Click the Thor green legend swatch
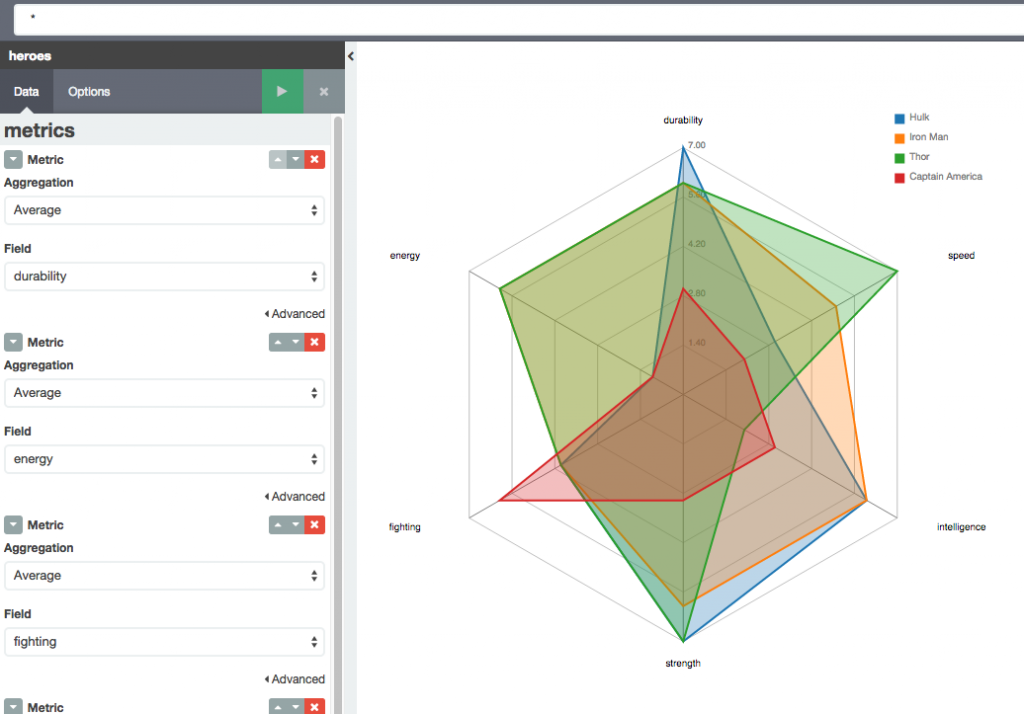The width and height of the screenshot is (1024, 714). click(x=899, y=157)
